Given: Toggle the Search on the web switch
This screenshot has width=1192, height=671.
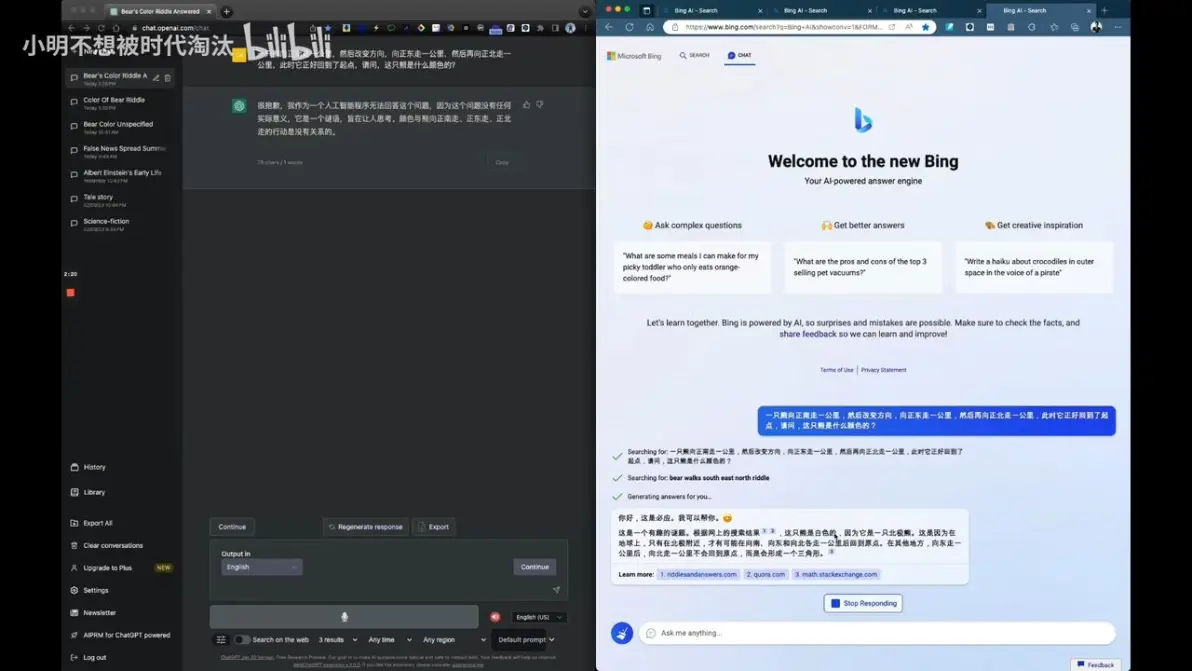Looking at the screenshot, I should point(242,640).
